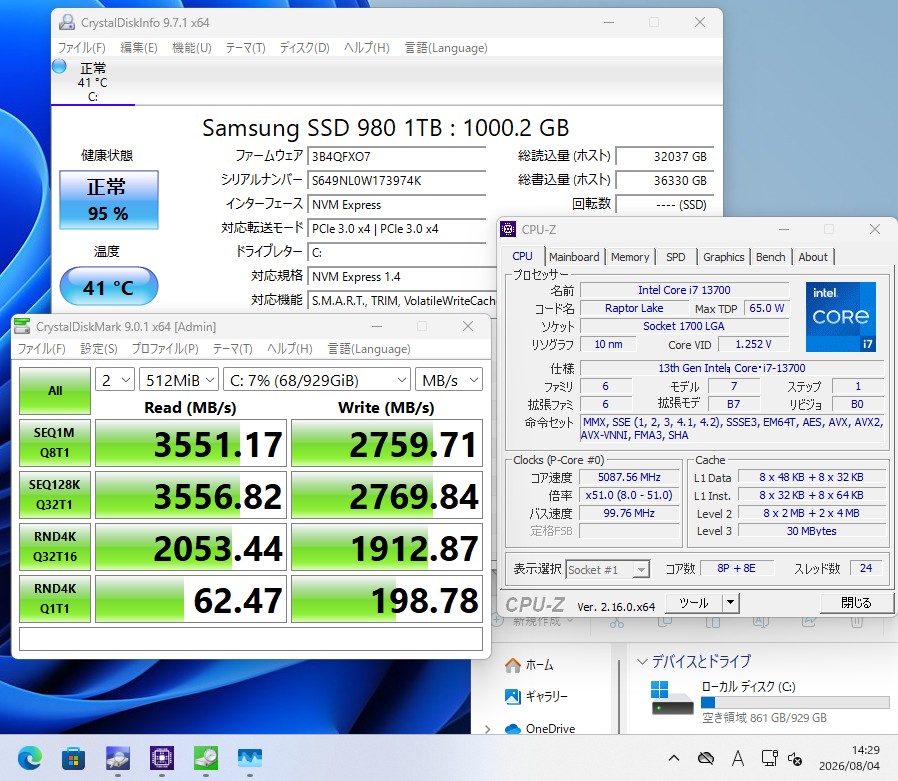Click the network status tray icon

769,759
